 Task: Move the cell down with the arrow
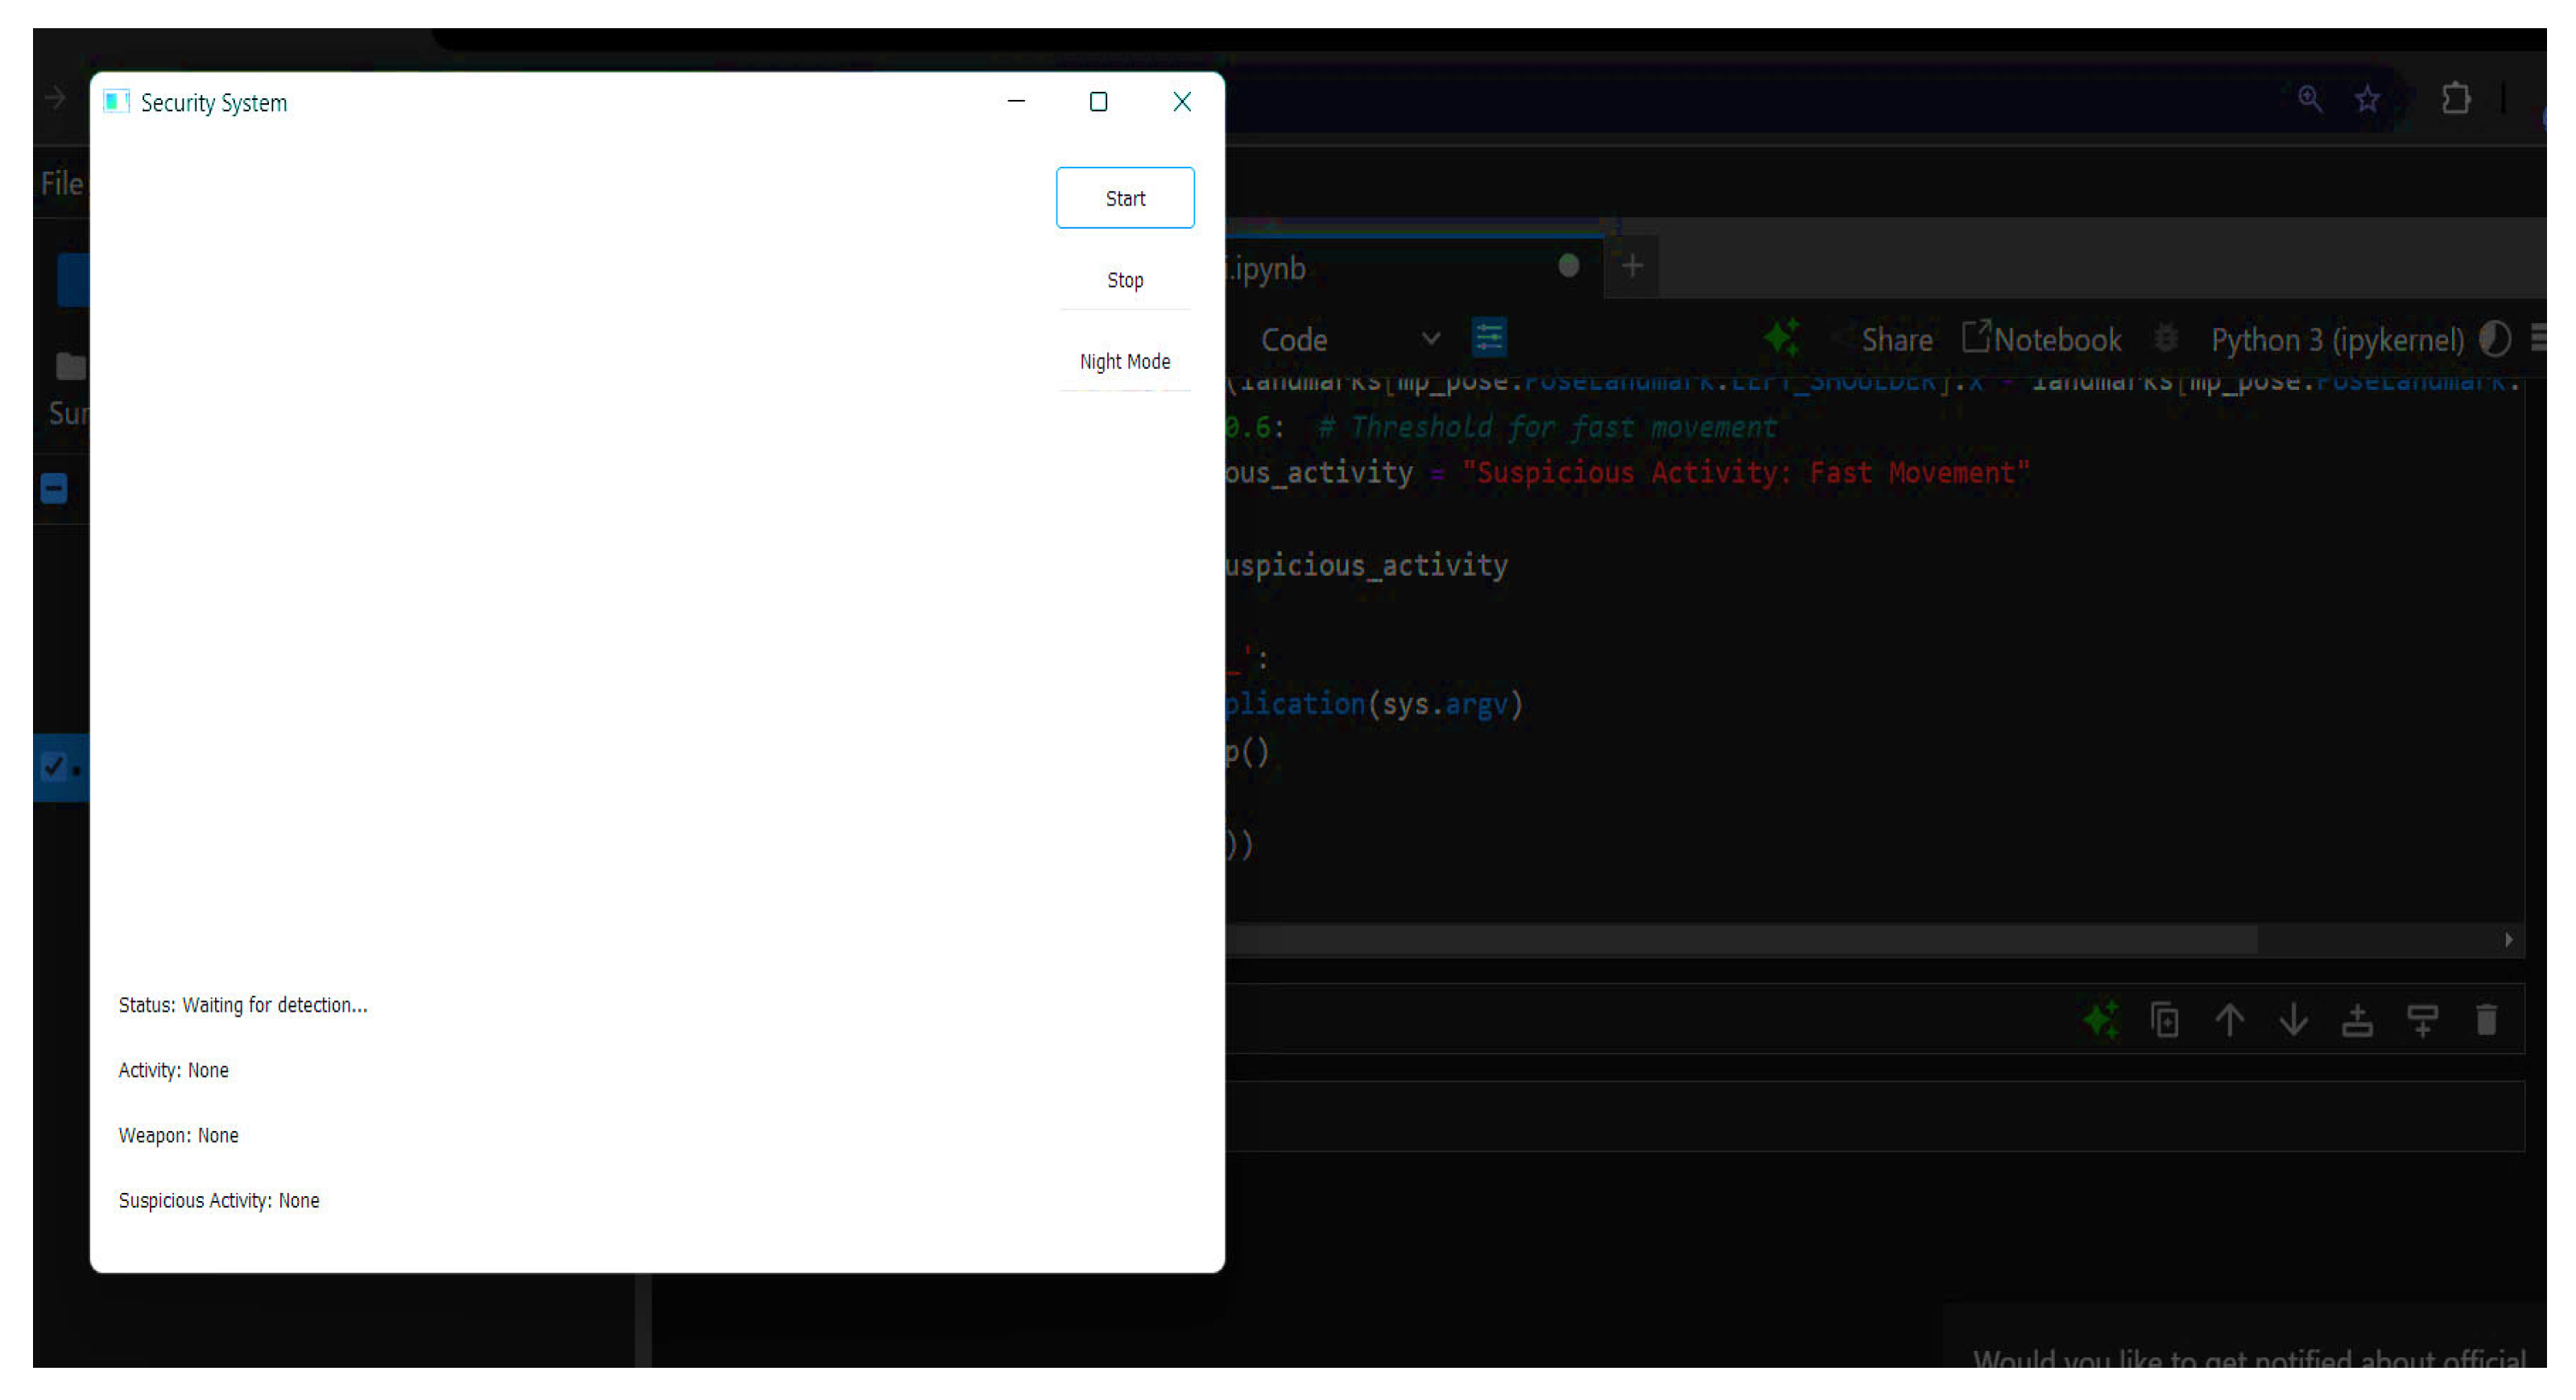point(2293,1020)
